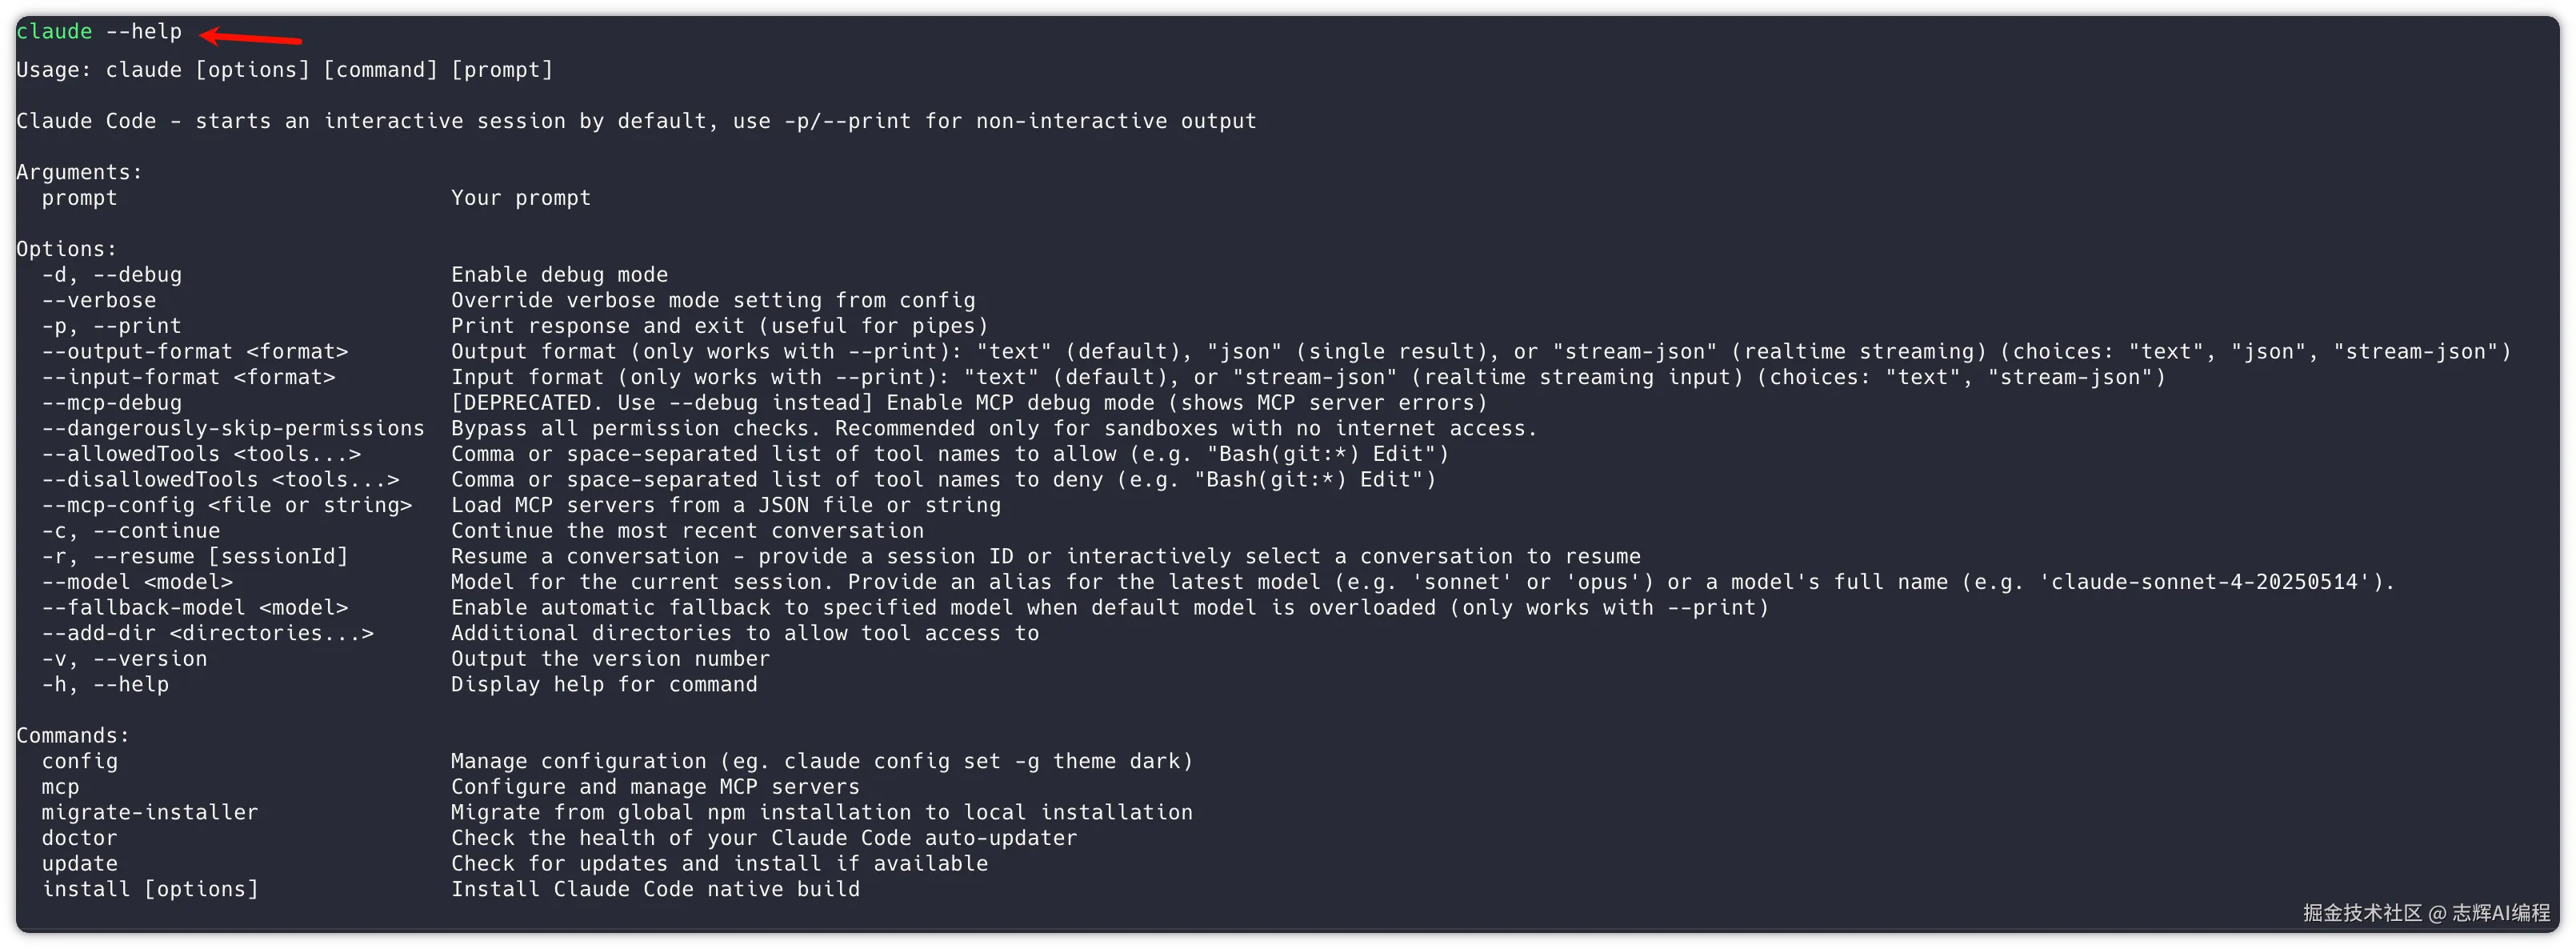Click the '-c, --continue' option
The height and width of the screenshot is (949, 2576).
tap(131, 531)
